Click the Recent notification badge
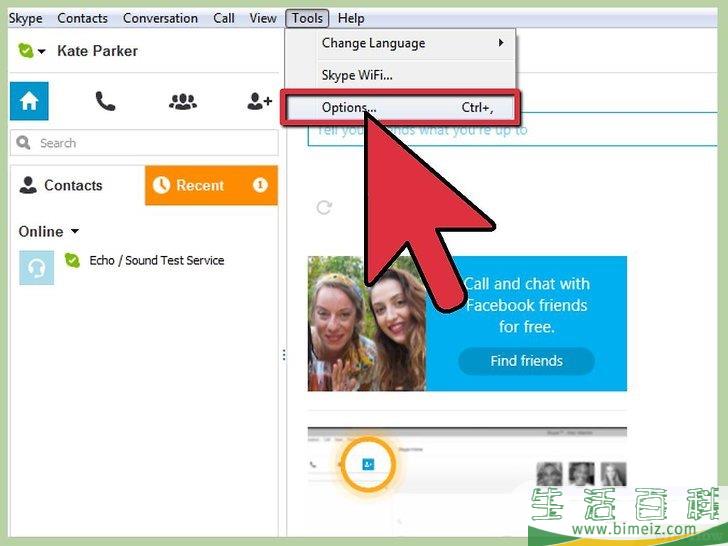 [x=260, y=185]
